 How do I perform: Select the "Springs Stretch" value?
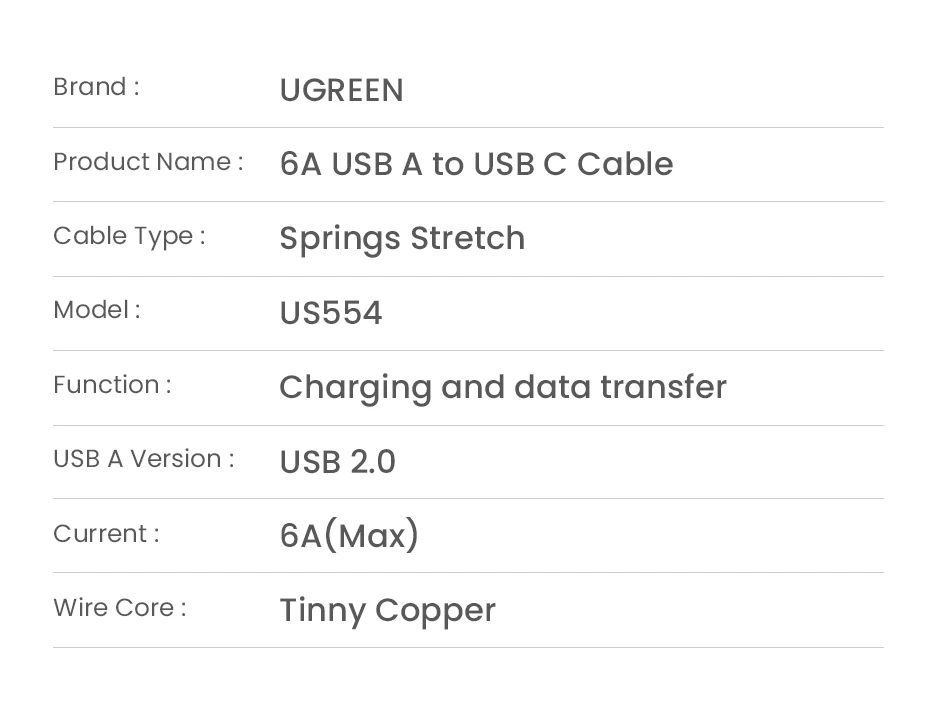[402, 238]
